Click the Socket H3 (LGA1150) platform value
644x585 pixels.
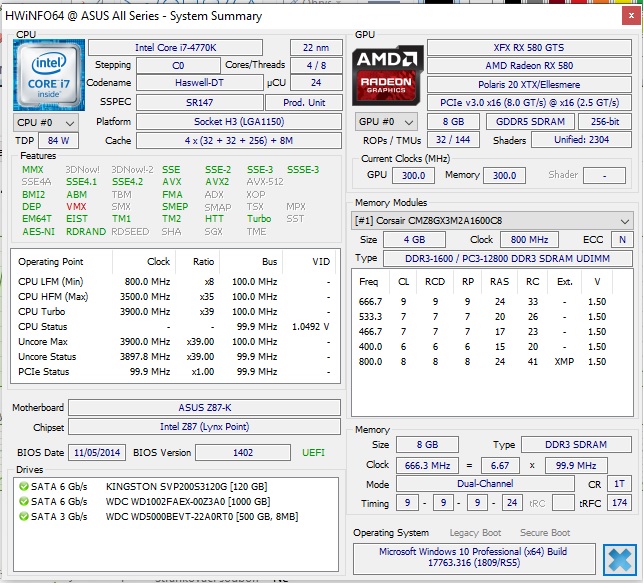(239, 122)
